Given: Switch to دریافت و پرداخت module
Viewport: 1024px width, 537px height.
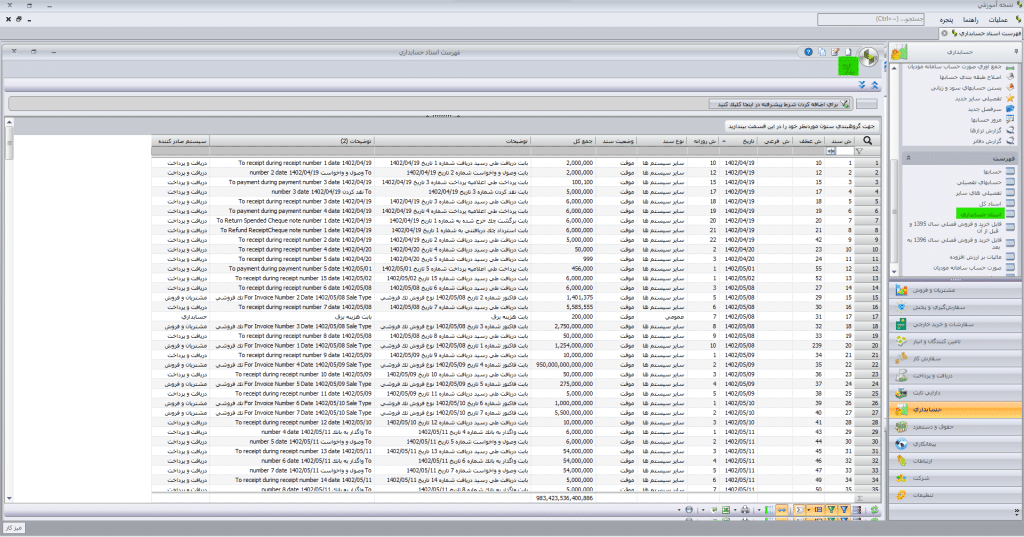Looking at the screenshot, I should coord(955,376).
